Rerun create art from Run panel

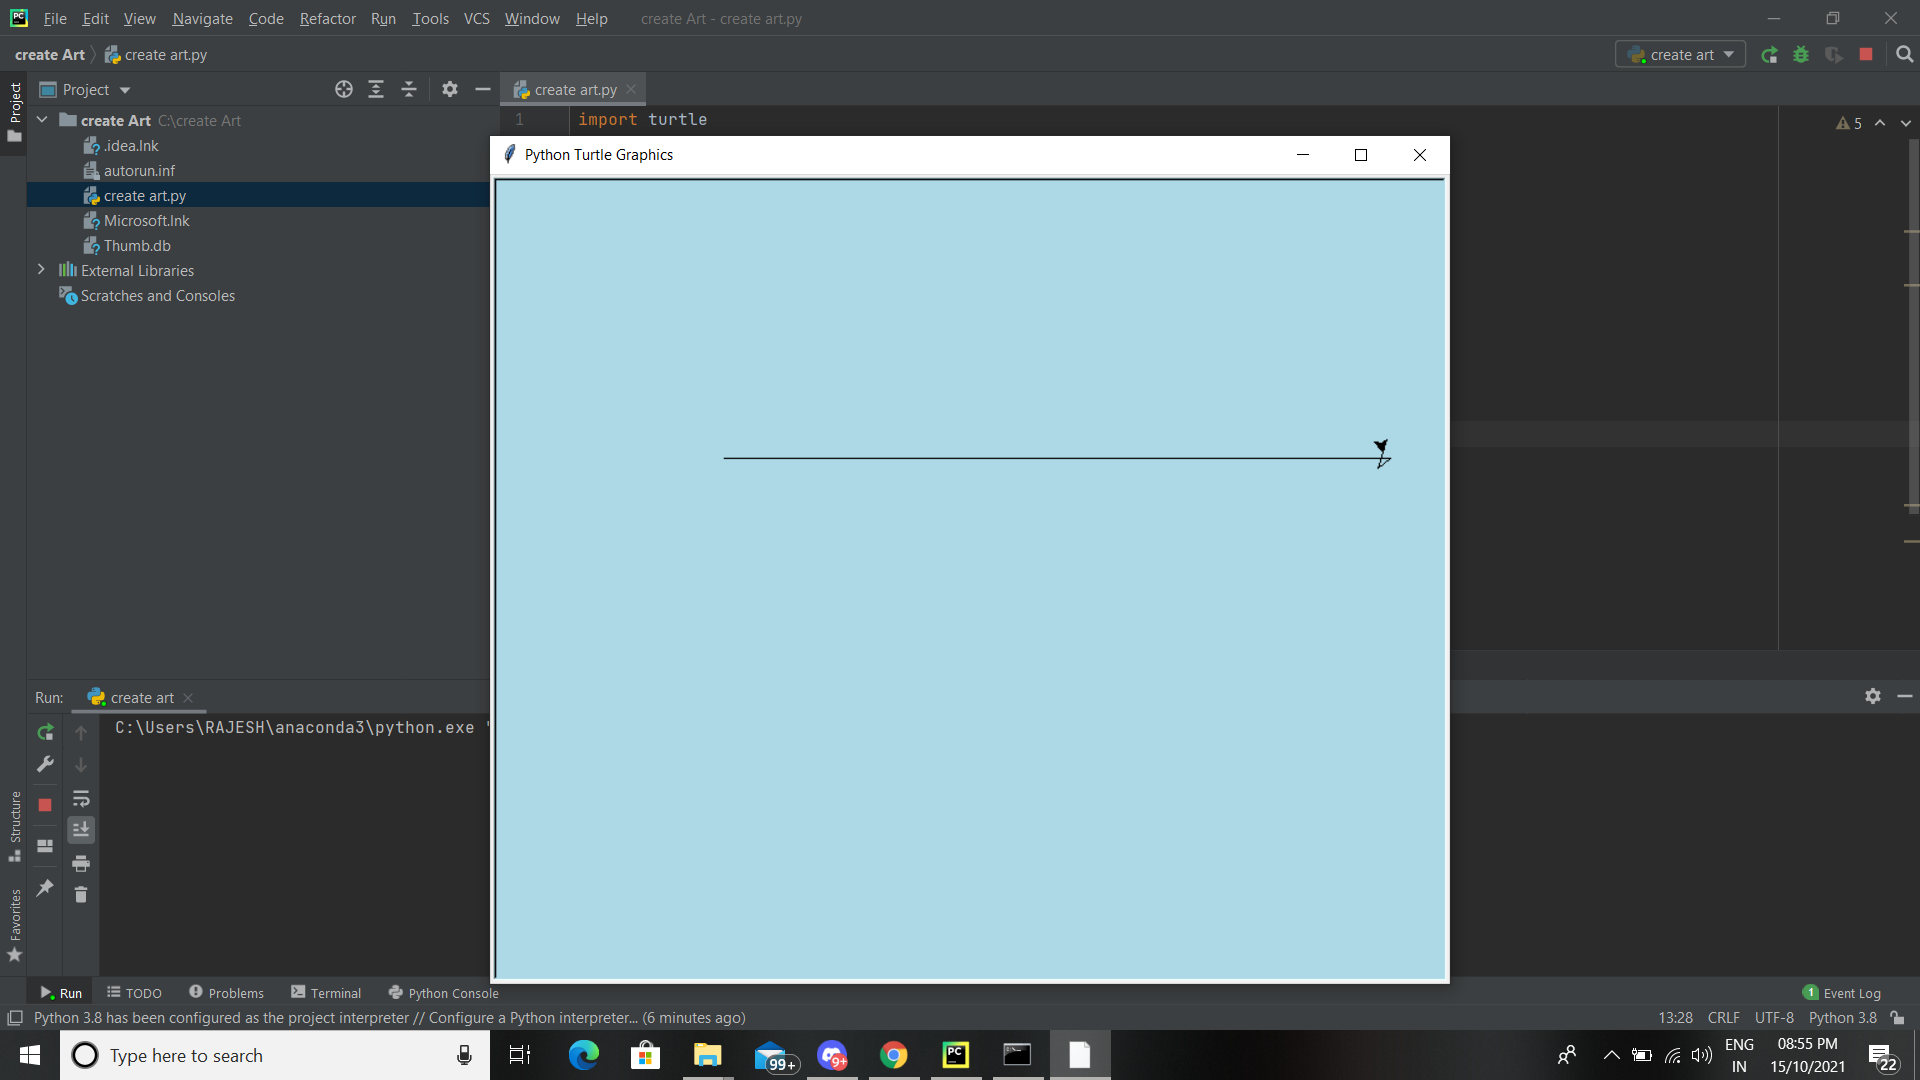coord(45,733)
